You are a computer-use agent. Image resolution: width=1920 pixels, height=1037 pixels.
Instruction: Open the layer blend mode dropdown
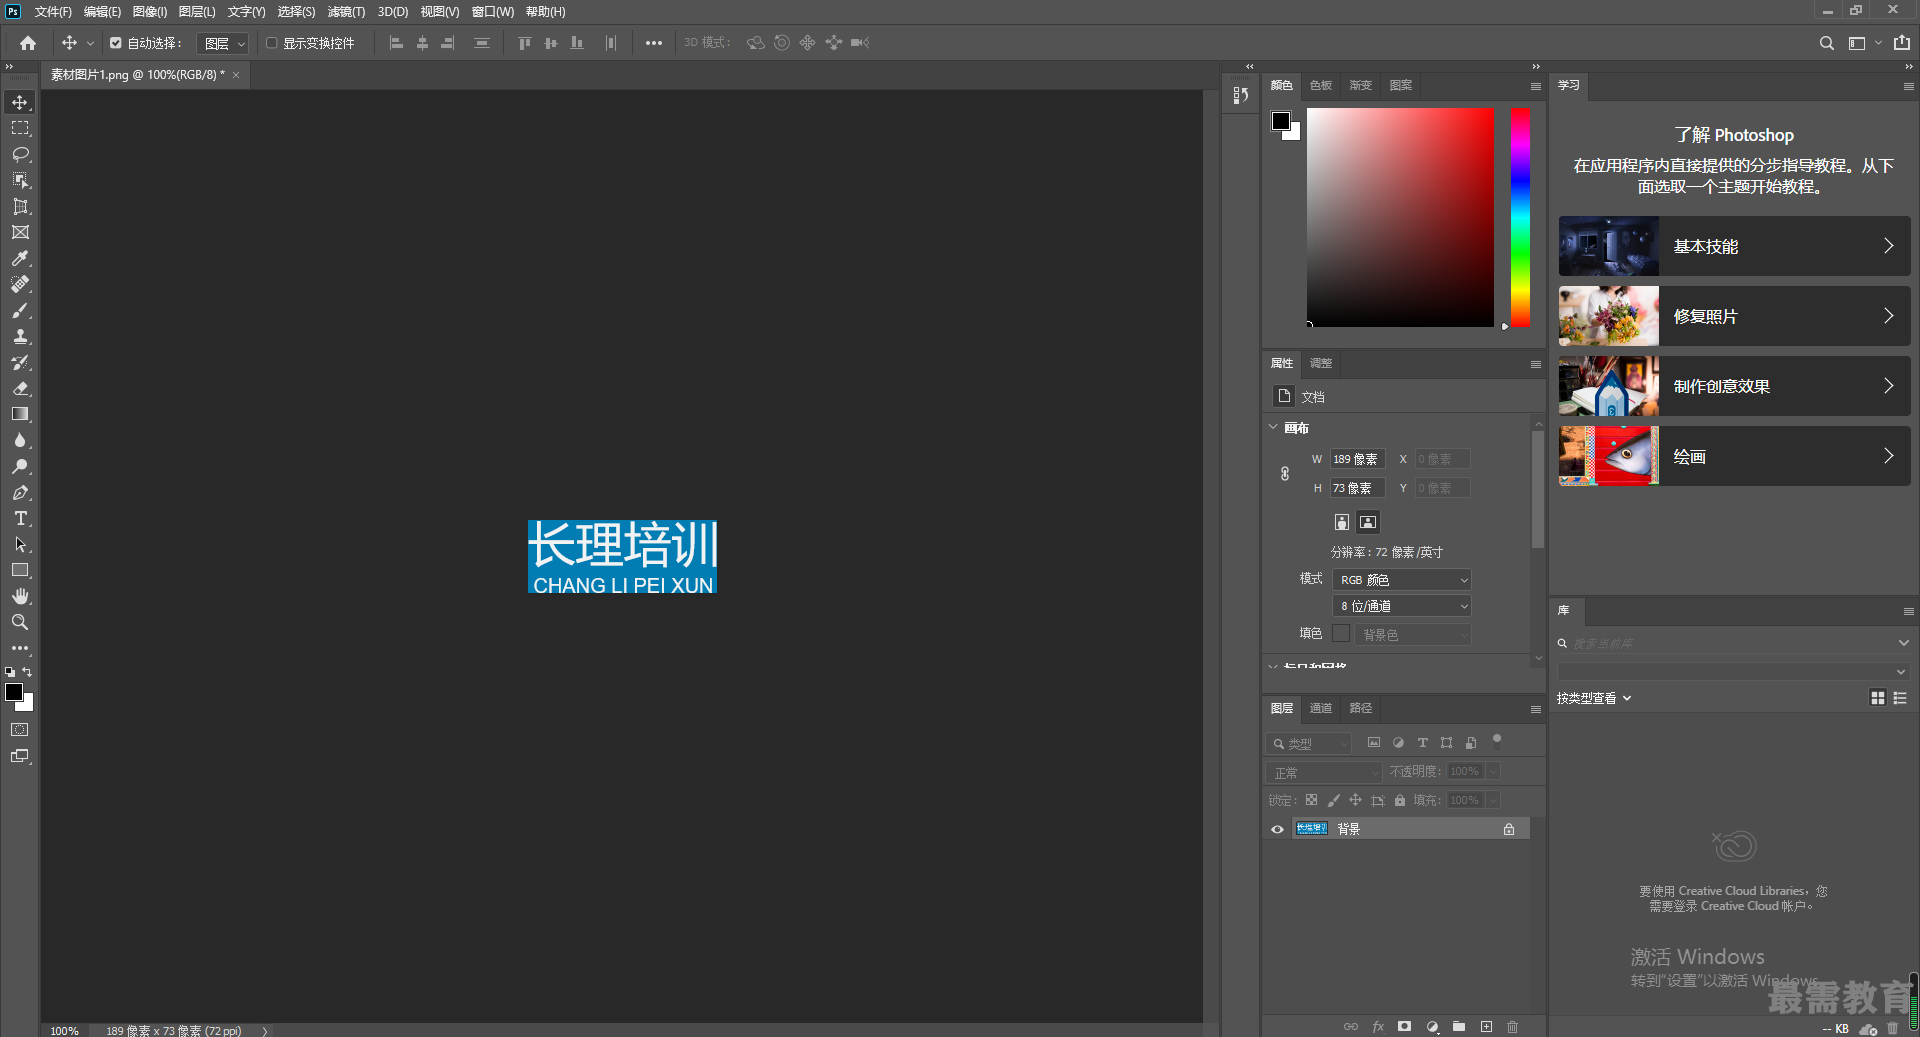pyautogui.click(x=1324, y=773)
